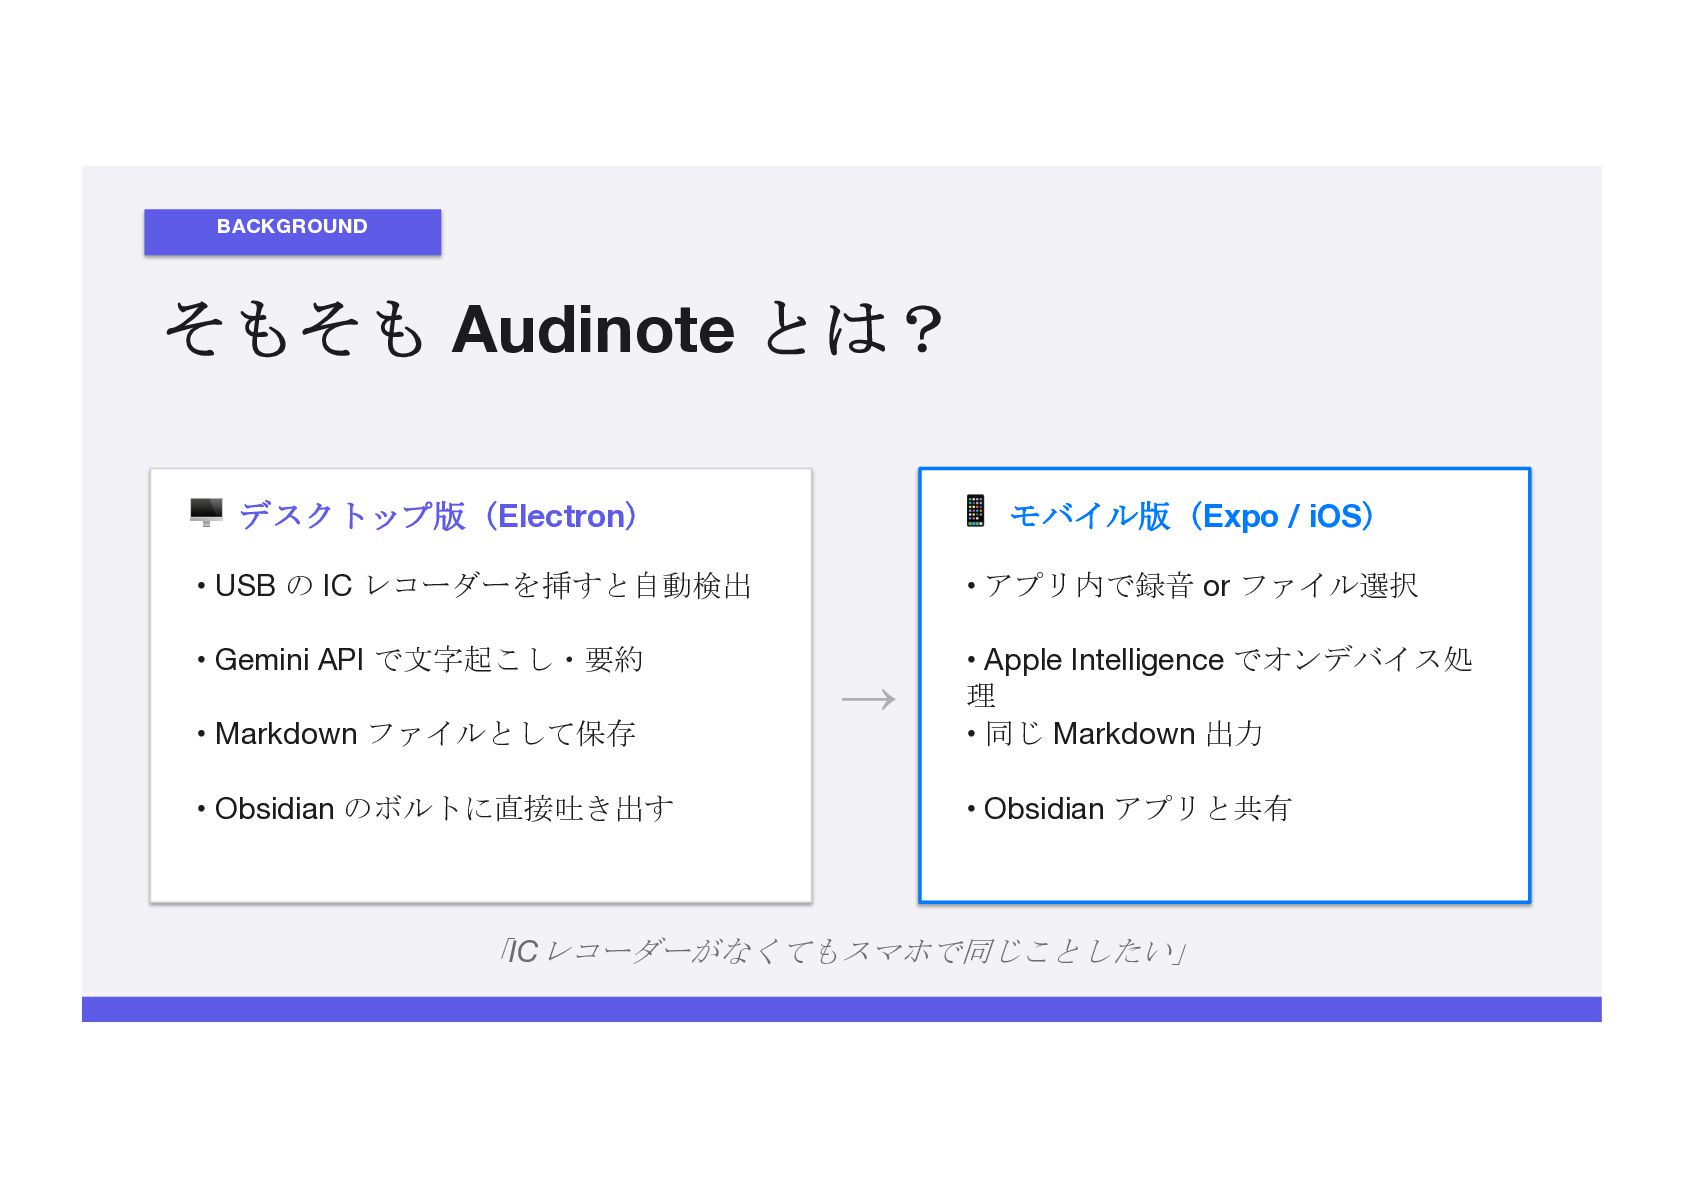Screen dimensions: 1684x1190
Task: Select the italic quote 'IC レコーダーがなくても…'
Action: pos(842,951)
